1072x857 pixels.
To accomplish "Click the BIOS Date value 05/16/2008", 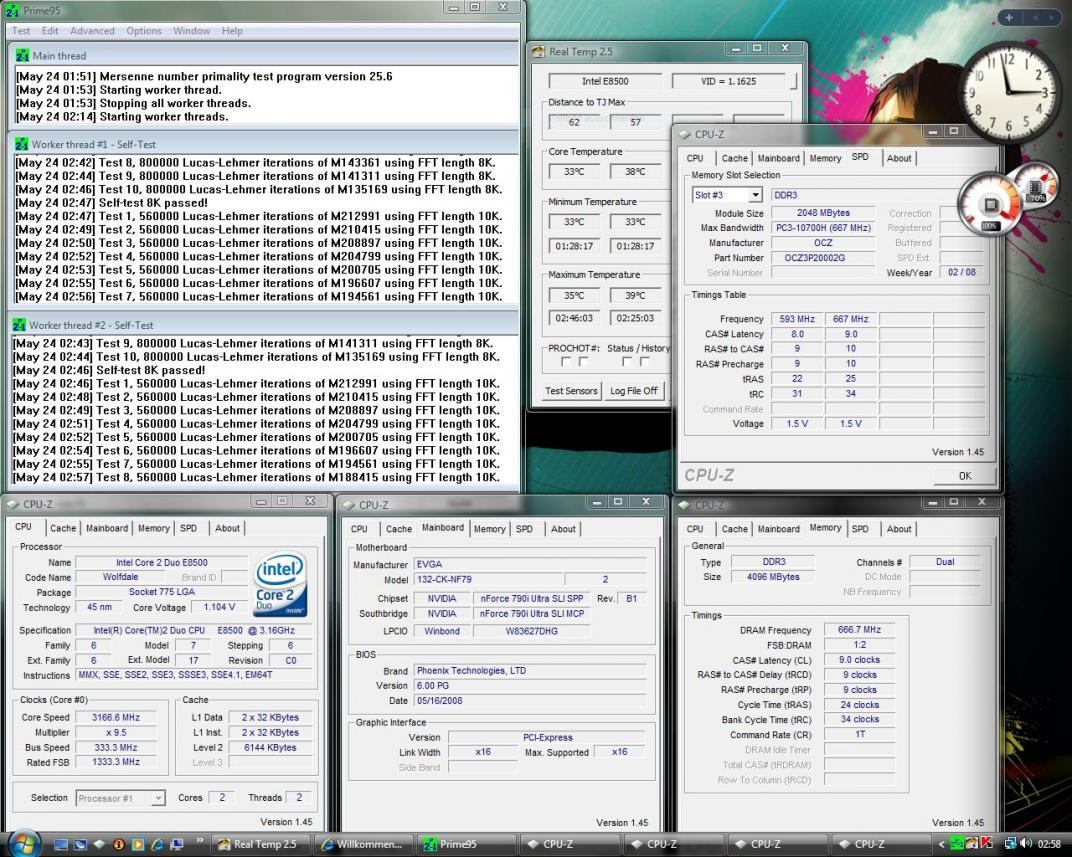I will (x=531, y=700).
